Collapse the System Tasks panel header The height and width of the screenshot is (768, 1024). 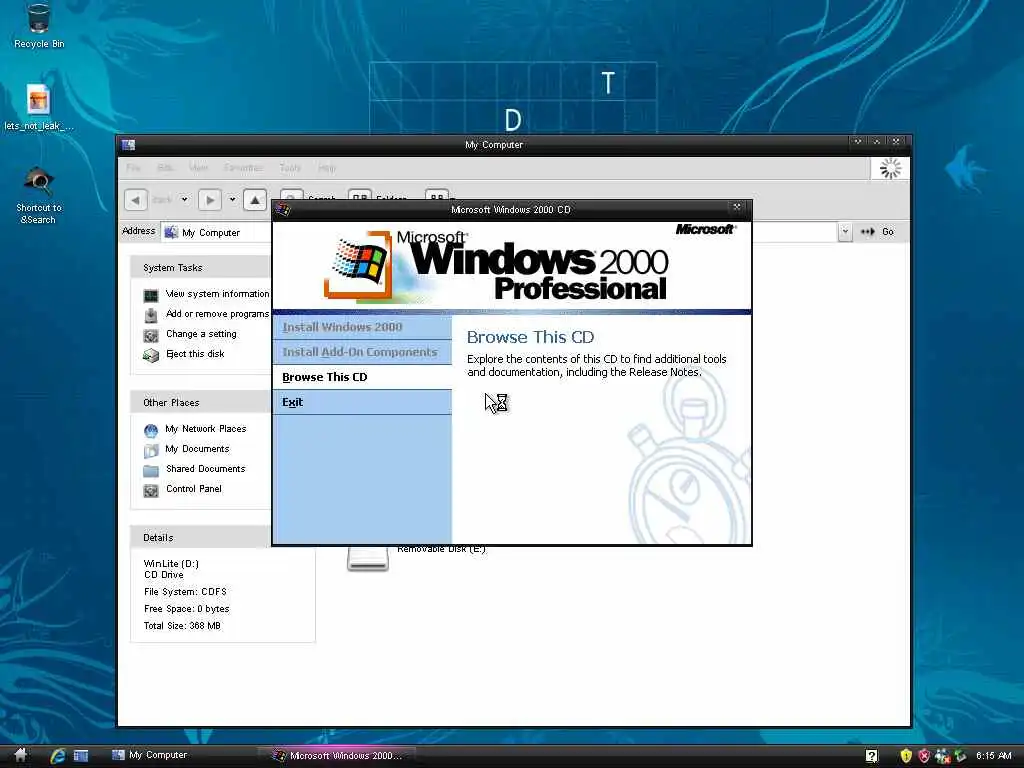200,268
